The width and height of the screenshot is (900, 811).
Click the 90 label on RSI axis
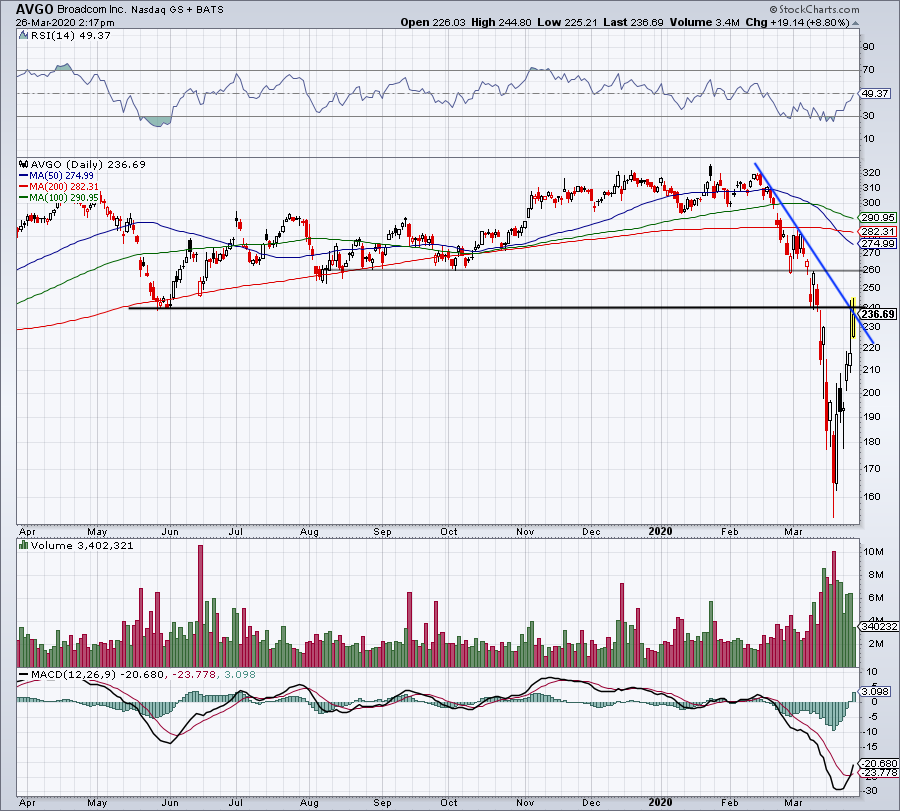(x=869, y=46)
